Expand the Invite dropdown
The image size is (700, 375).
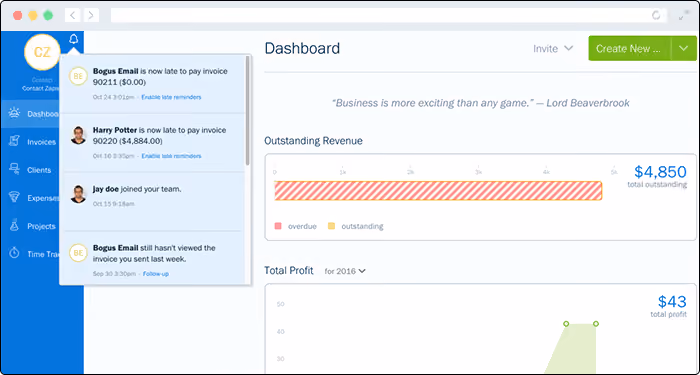[553, 48]
